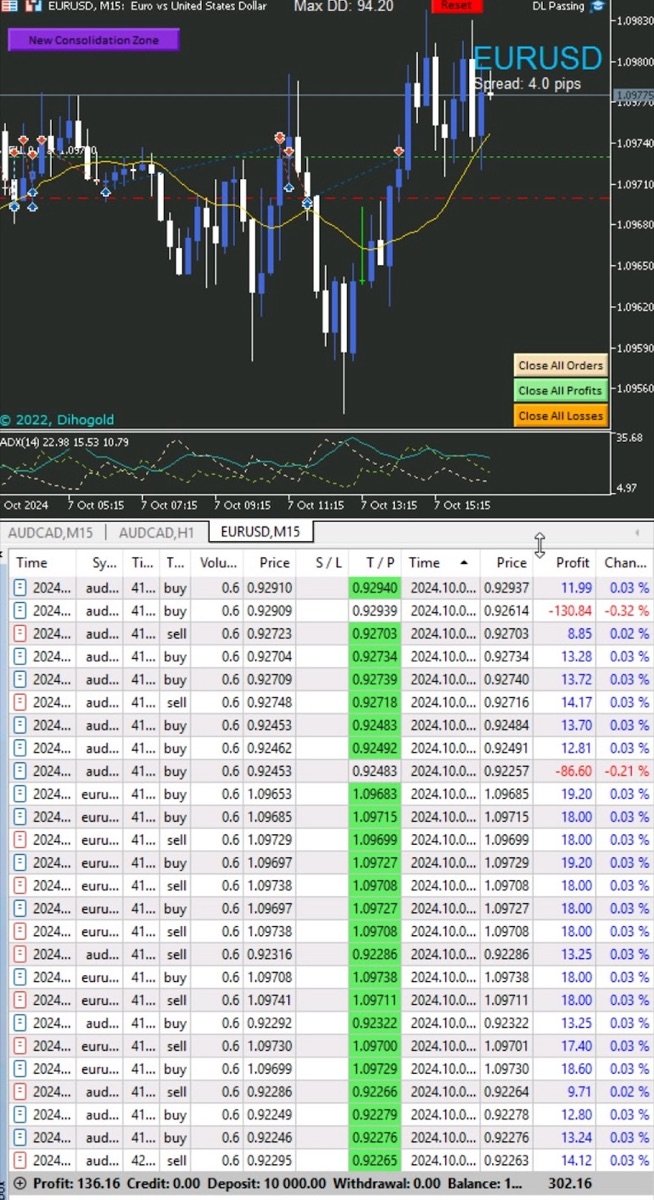Click the close price 0.92614
This screenshot has height=1200, width=654.
505,611
